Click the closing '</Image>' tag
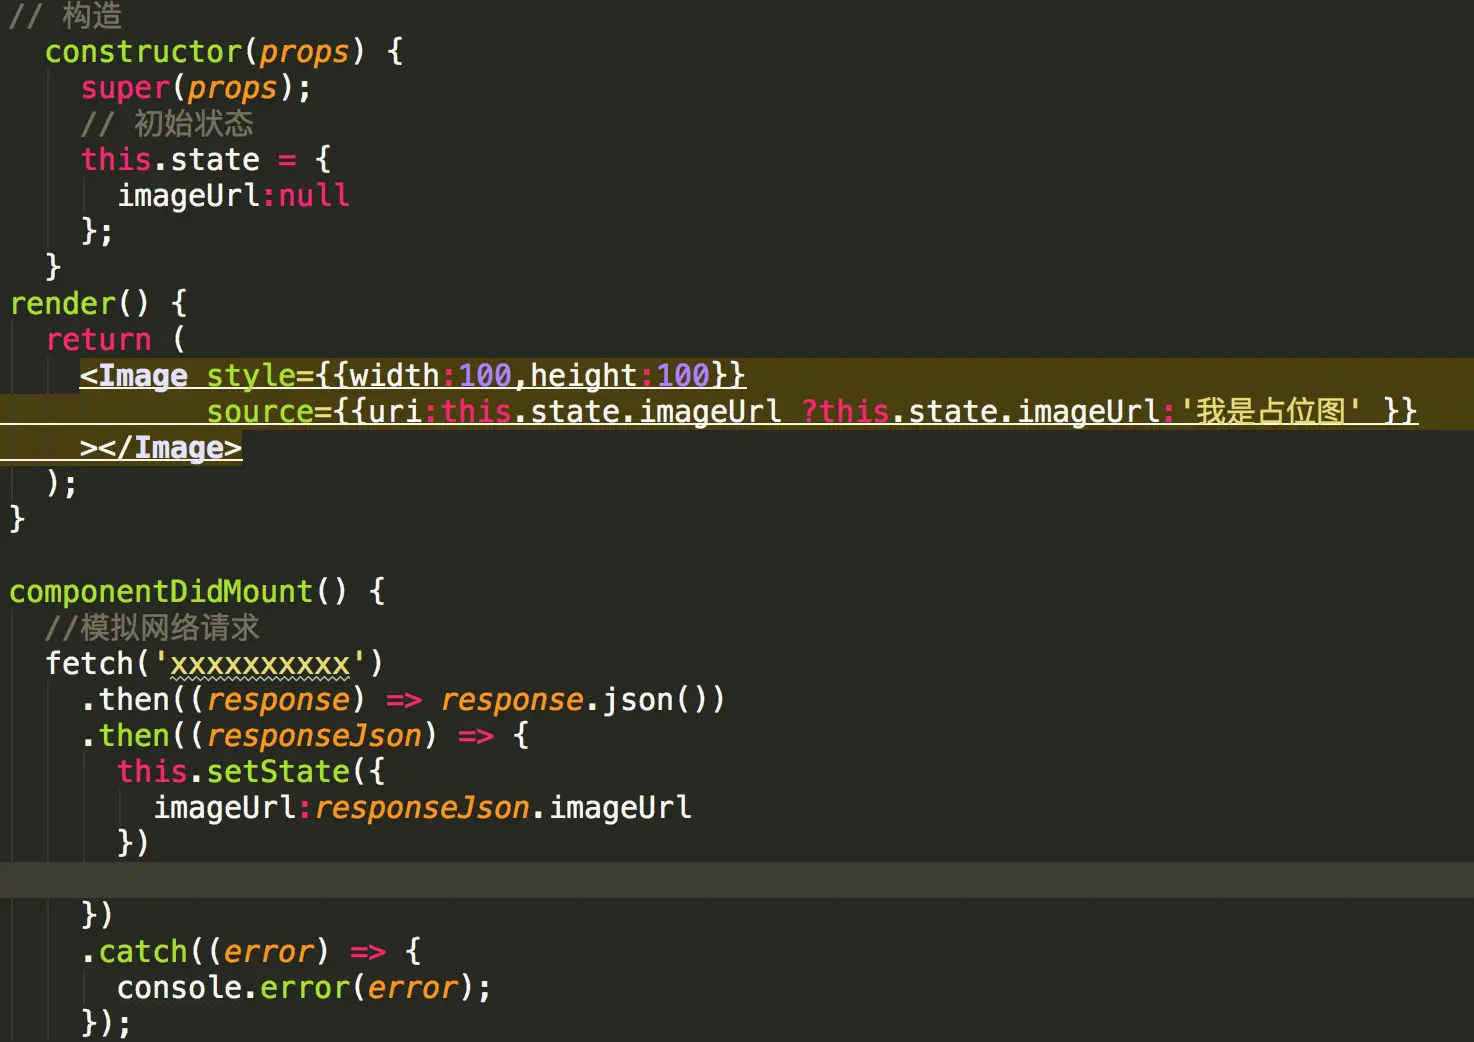The width and height of the screenshot is (1474, 1042). click(x=170, y=448)
